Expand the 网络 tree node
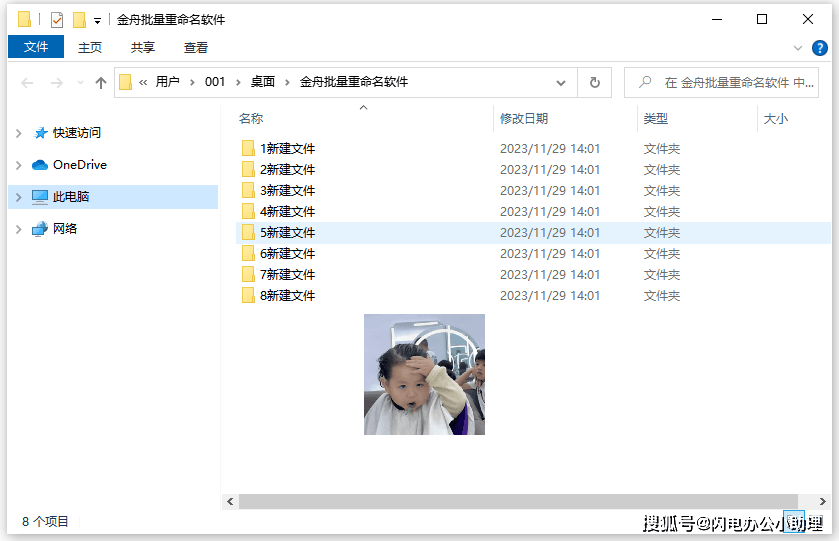The width and height of the screenshot is (839, 541). coord(19,230)
